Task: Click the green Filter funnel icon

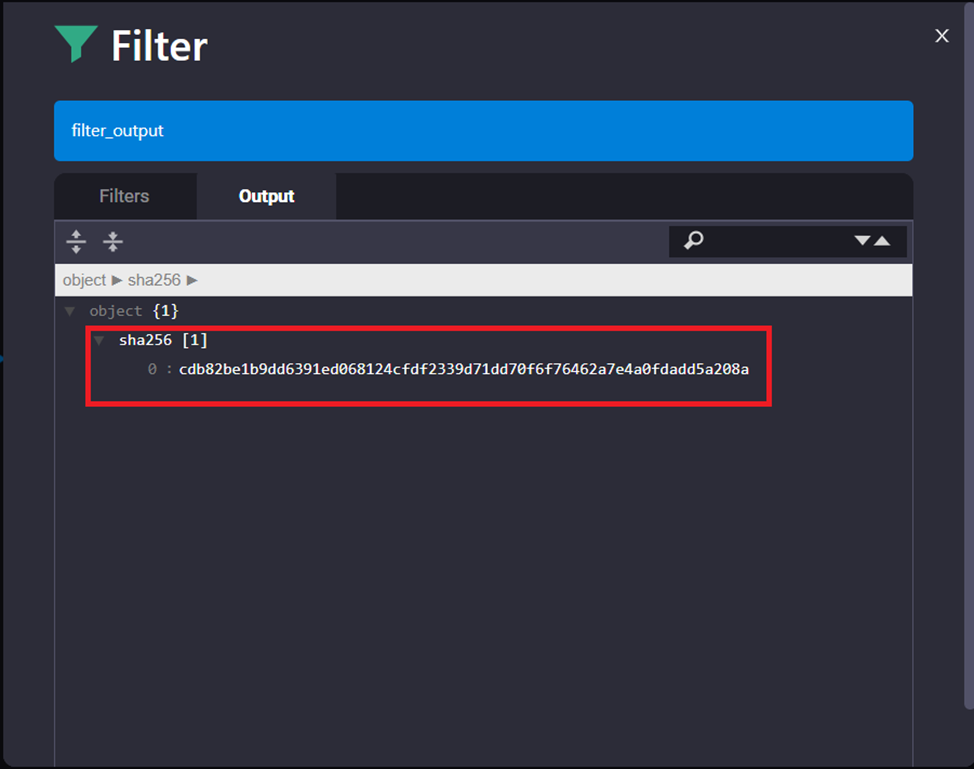Action: click(76, 43)
